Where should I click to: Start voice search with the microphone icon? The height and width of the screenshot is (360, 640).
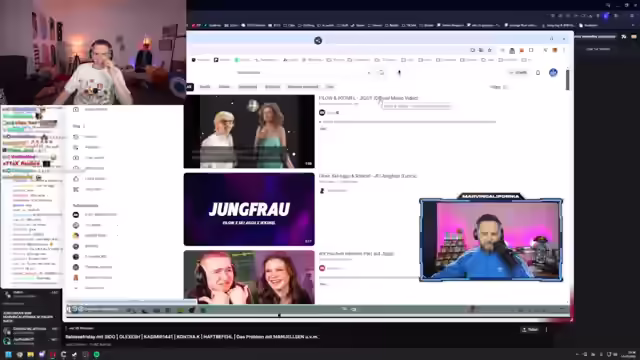pyautogui.click(x=399, y=73)
